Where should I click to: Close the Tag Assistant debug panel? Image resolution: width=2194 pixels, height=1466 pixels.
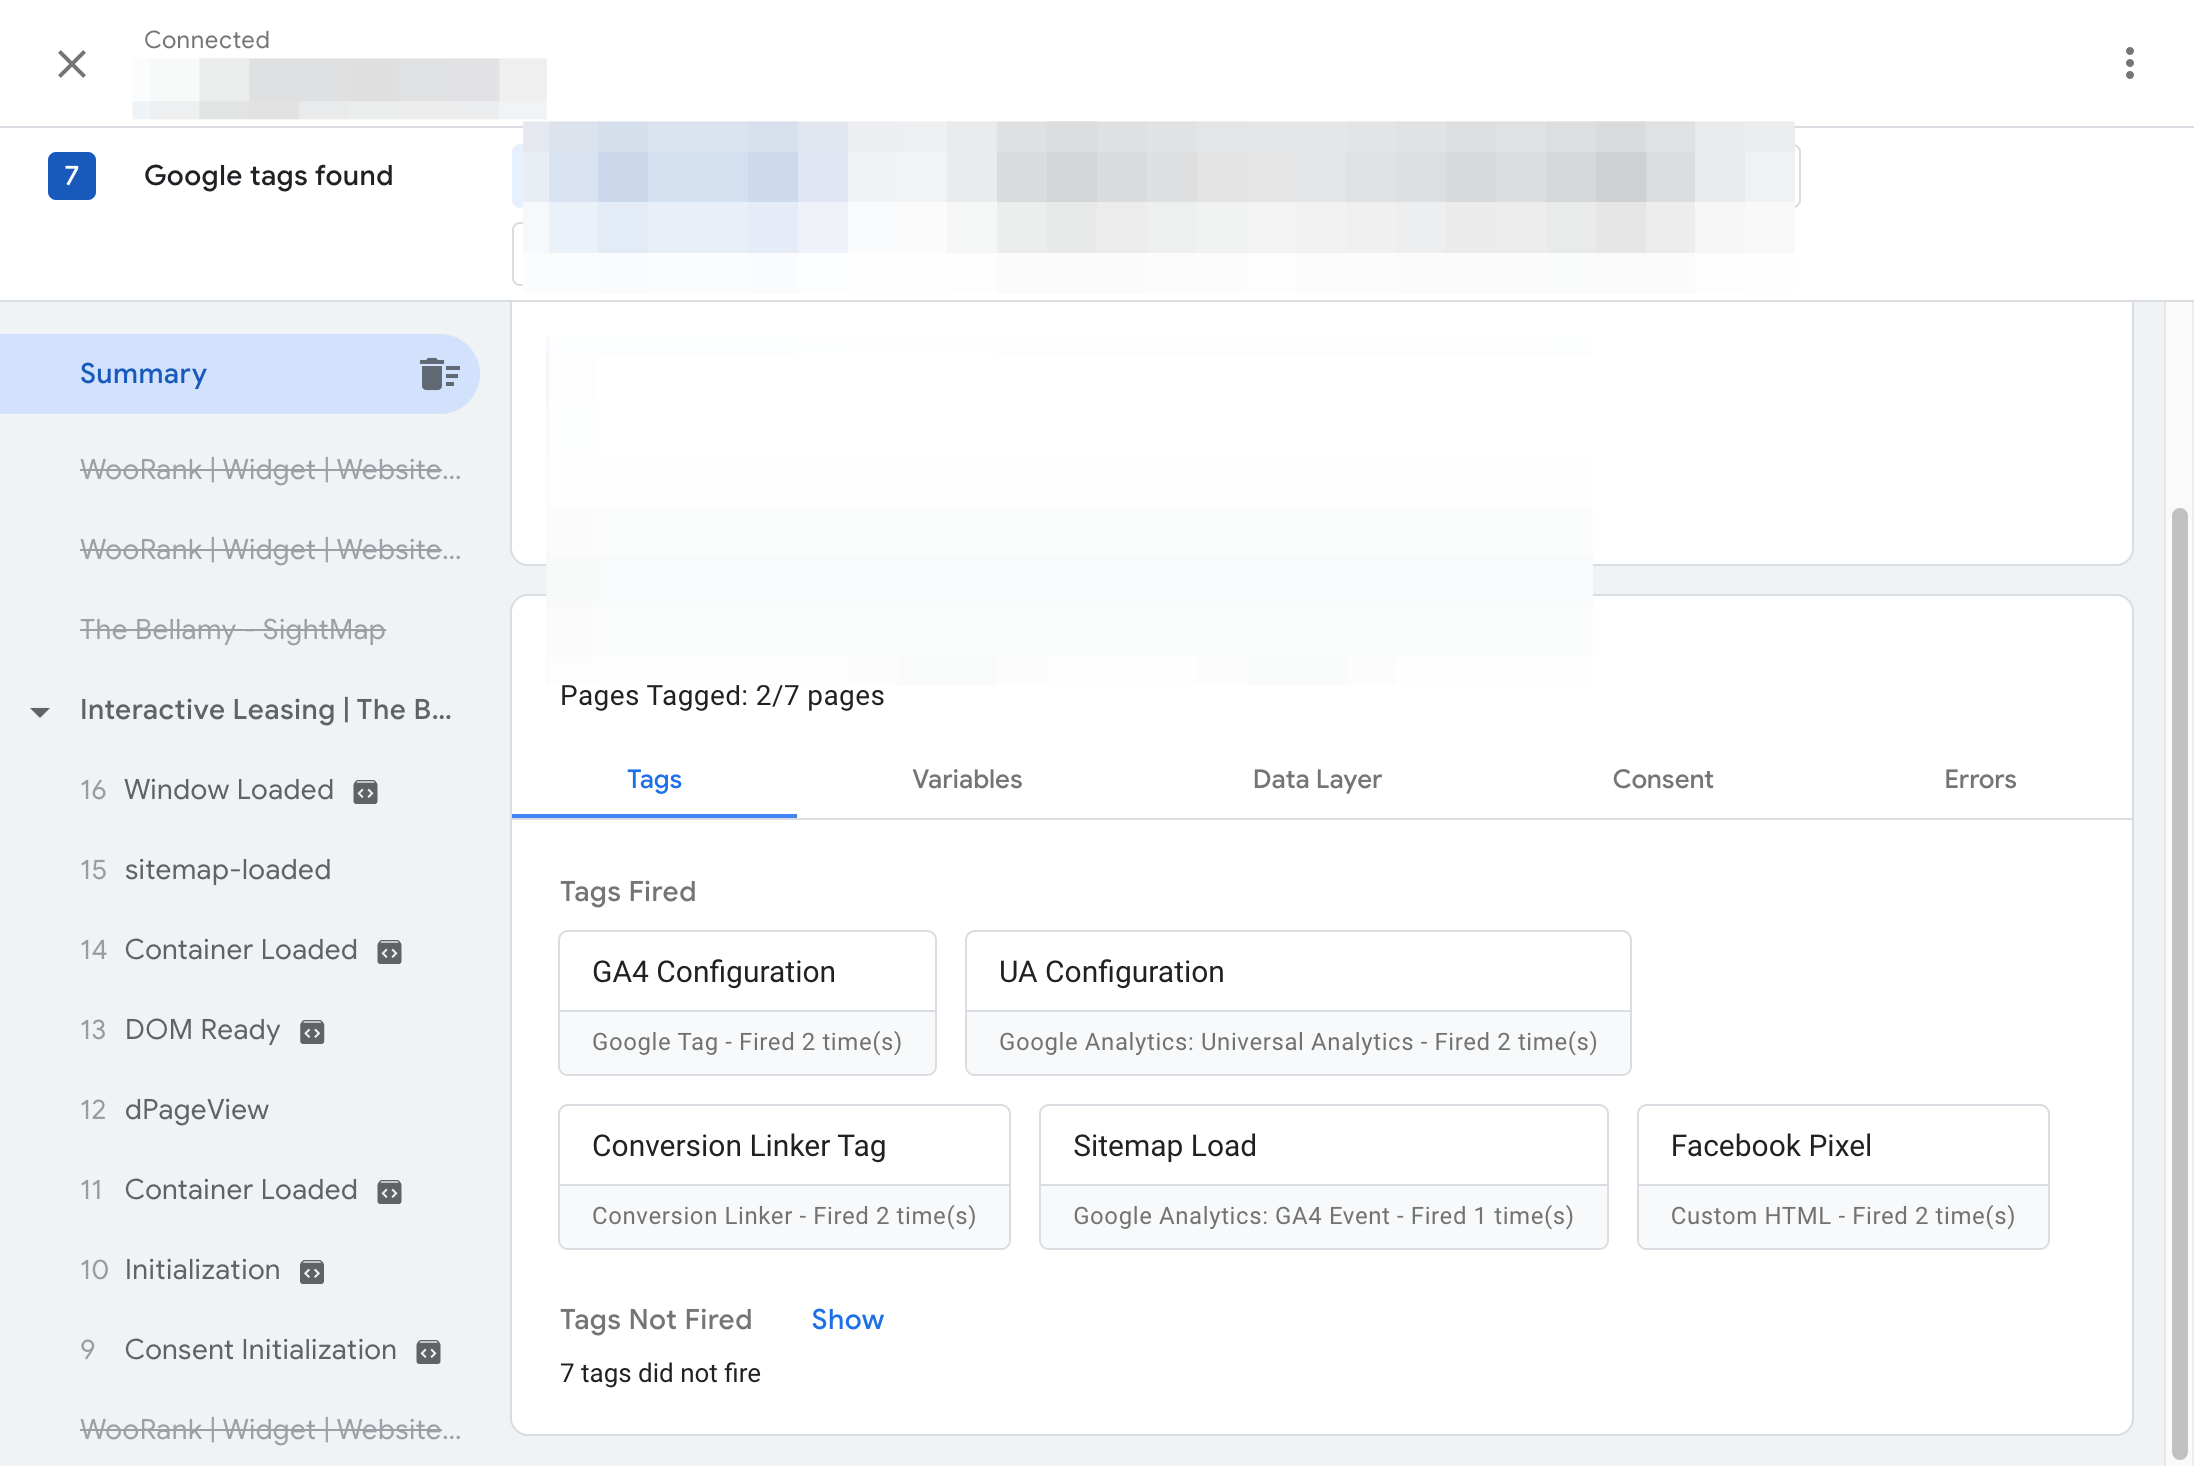click(x=72, y=64)
